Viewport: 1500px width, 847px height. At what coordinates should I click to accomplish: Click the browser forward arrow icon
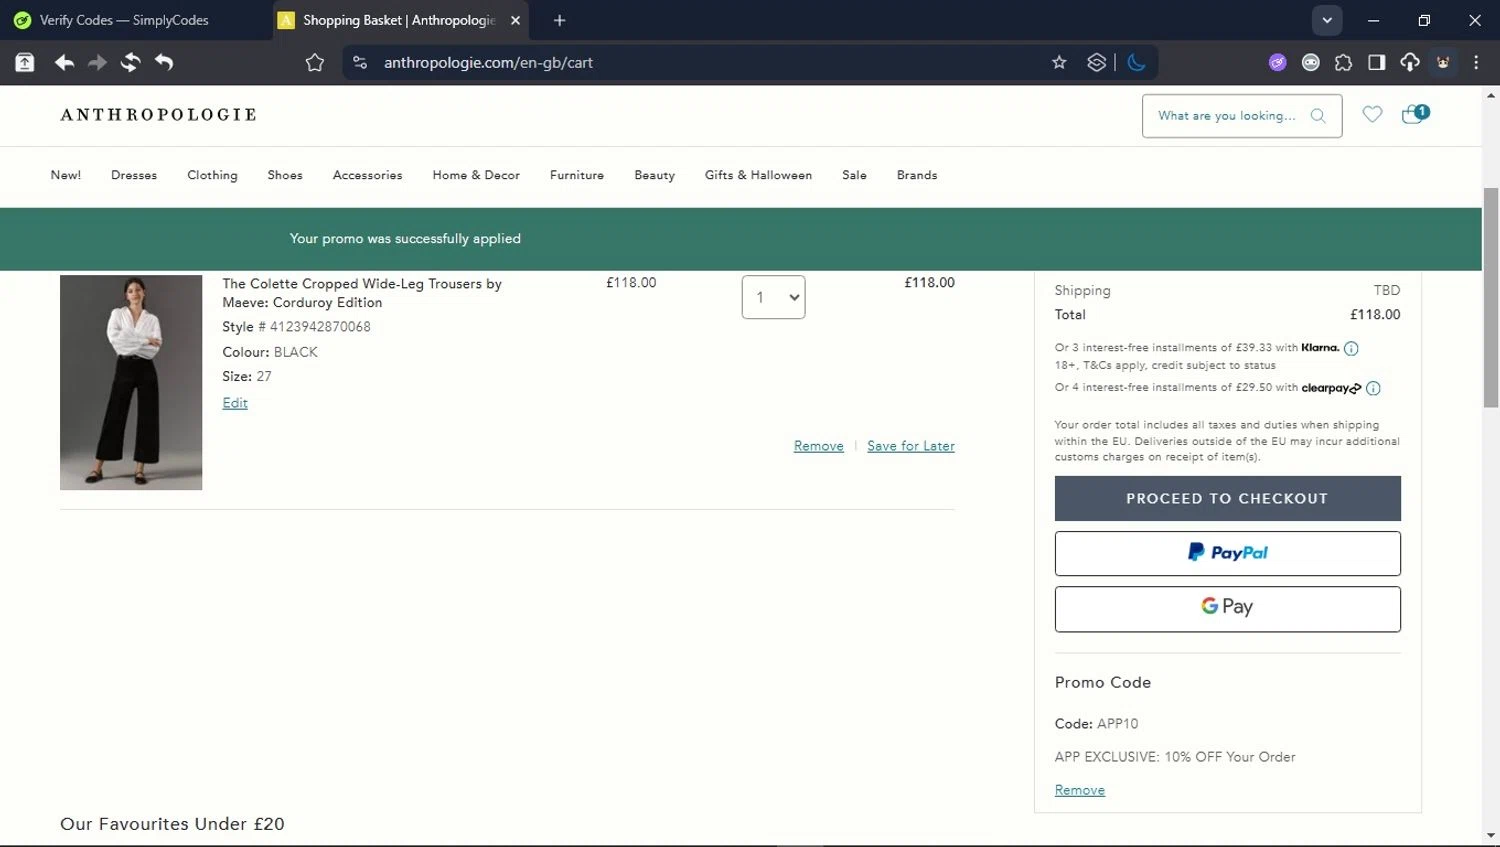click(97, 63)
